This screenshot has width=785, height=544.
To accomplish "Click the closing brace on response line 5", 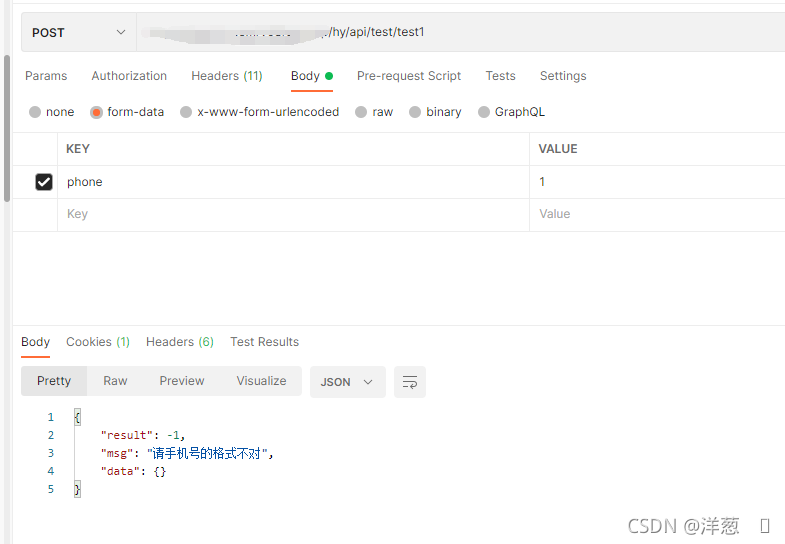I will [x=77, y=489].
